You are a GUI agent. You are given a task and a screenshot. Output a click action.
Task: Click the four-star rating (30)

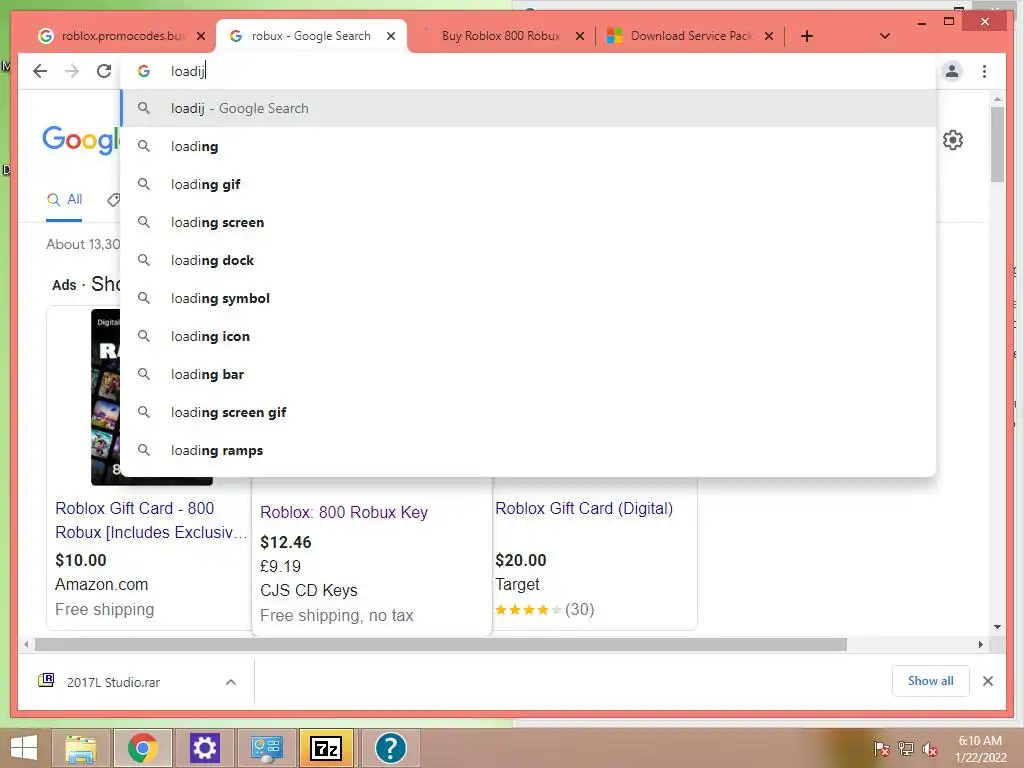point(544,610)
